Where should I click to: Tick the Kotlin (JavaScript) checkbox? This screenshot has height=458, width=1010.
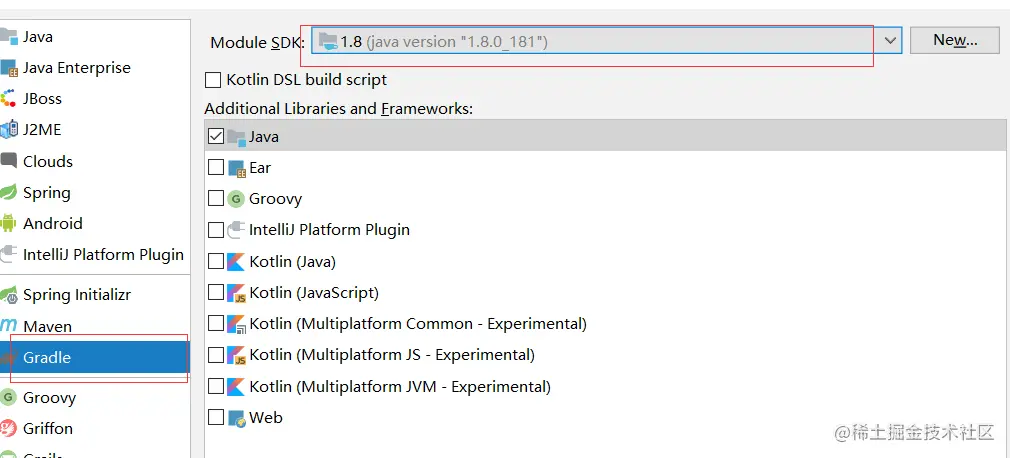click(x=216, y=292)
